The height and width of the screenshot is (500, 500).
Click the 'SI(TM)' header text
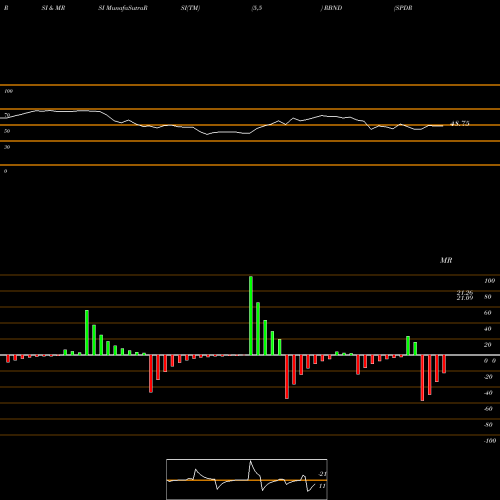[190, 8]
